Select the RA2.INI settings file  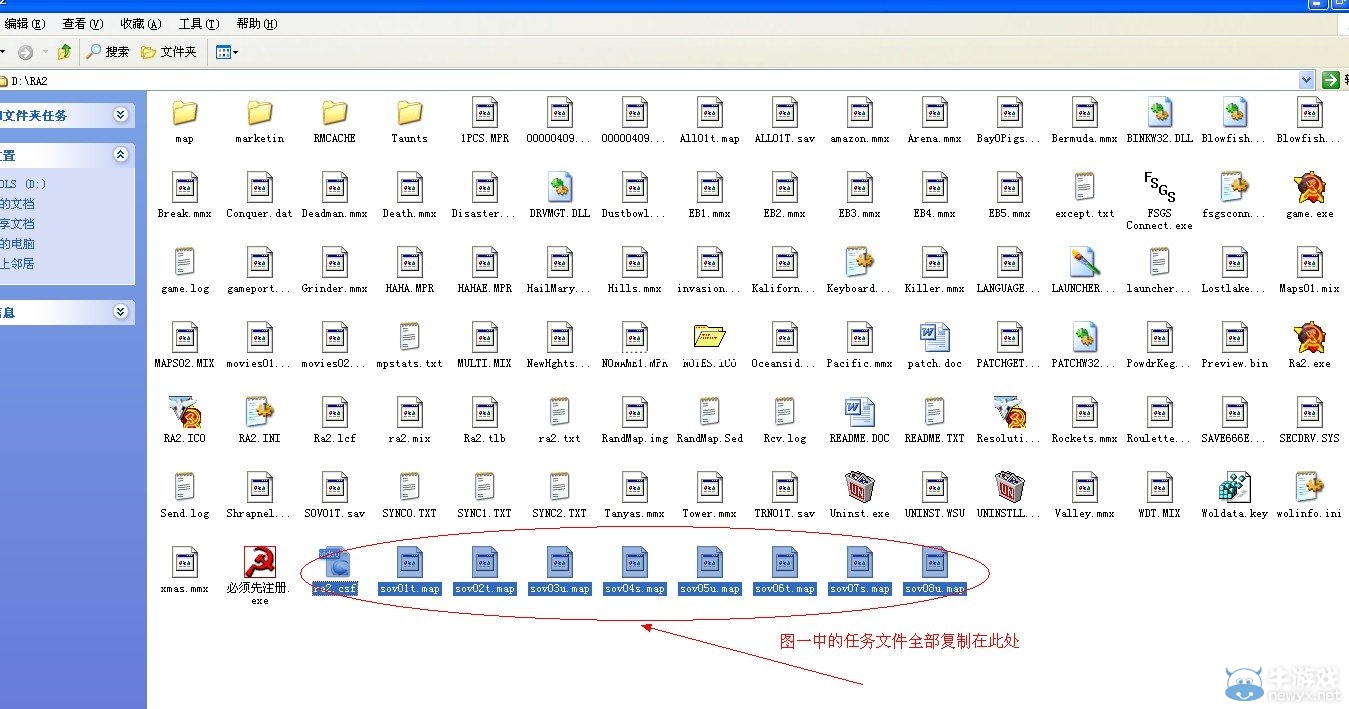tap(260, 412)
